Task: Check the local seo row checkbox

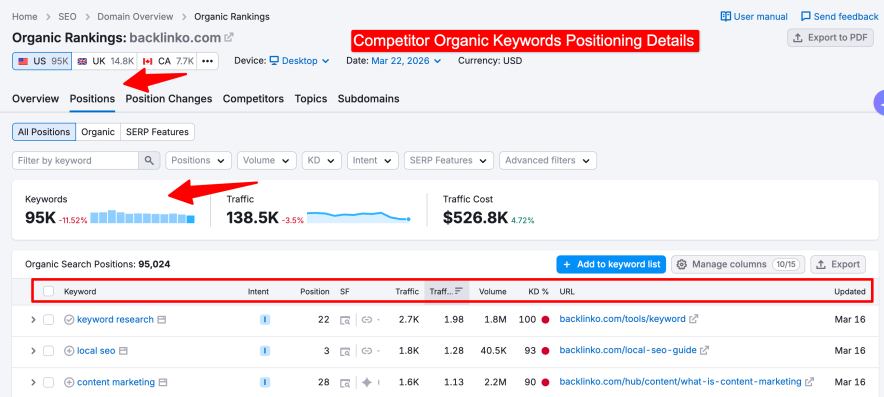Action: click(x=48, y=351)
